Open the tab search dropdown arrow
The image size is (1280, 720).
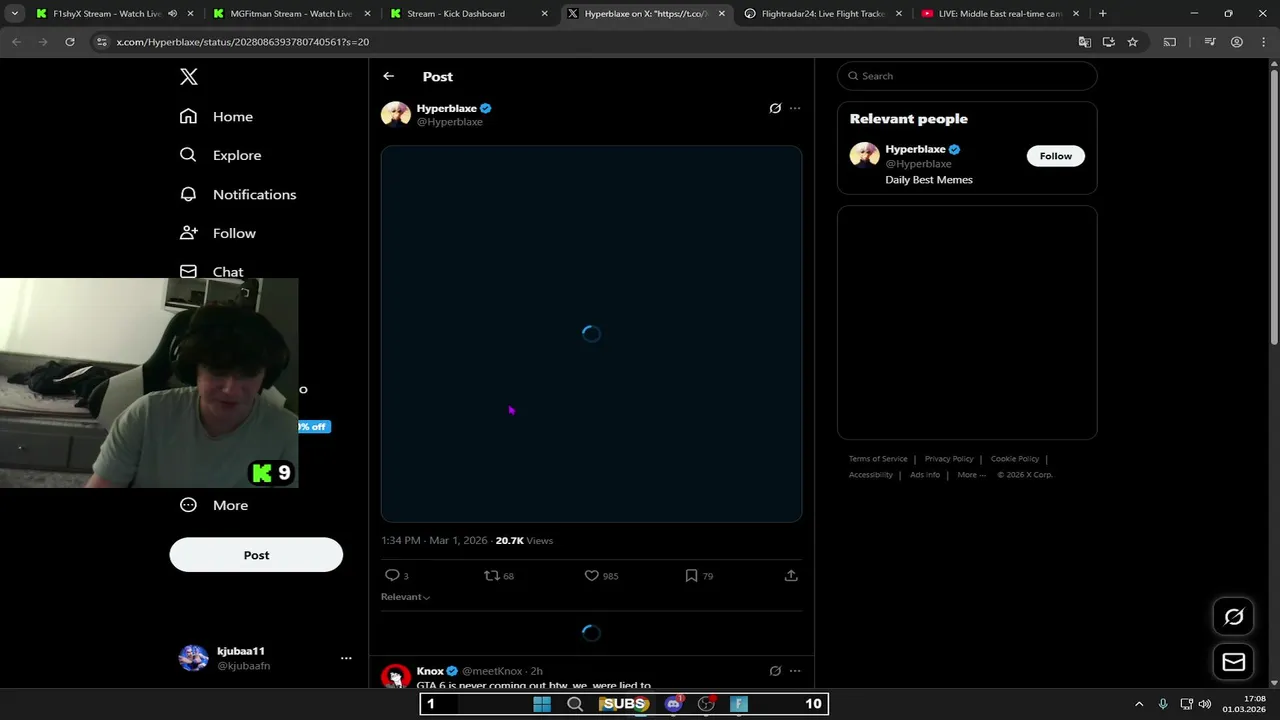pyautogui.click(x=14, y=14)
